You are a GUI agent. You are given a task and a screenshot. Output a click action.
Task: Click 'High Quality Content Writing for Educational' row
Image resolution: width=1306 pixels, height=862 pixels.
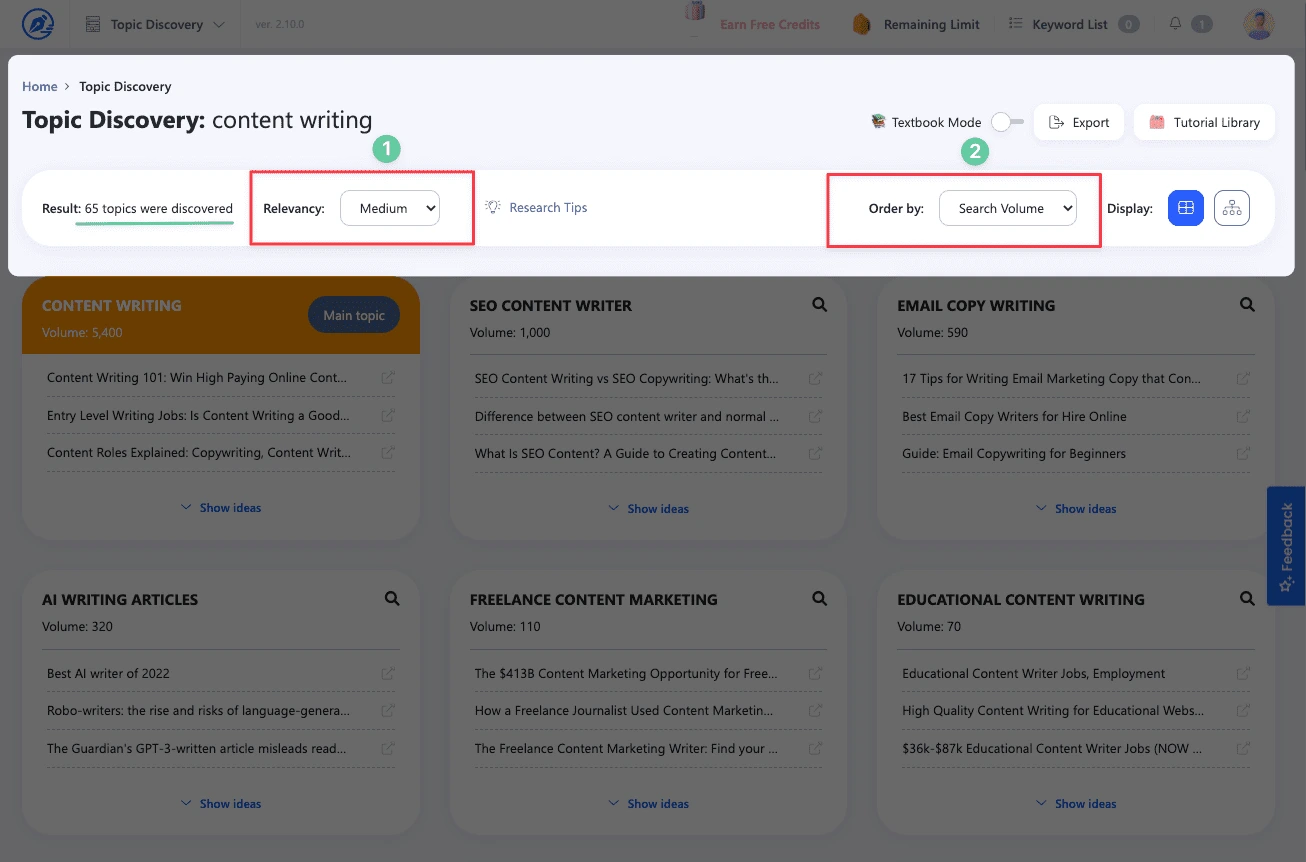(1076, 711)
